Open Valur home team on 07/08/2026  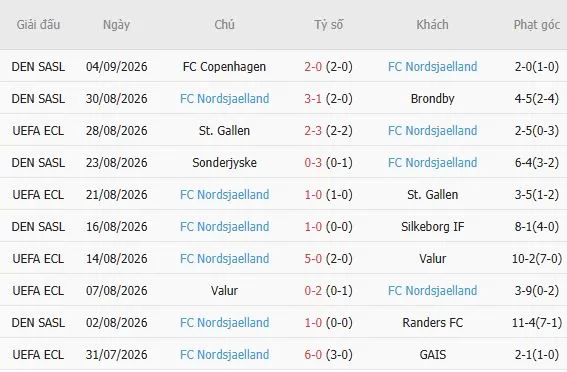(224, 291)
